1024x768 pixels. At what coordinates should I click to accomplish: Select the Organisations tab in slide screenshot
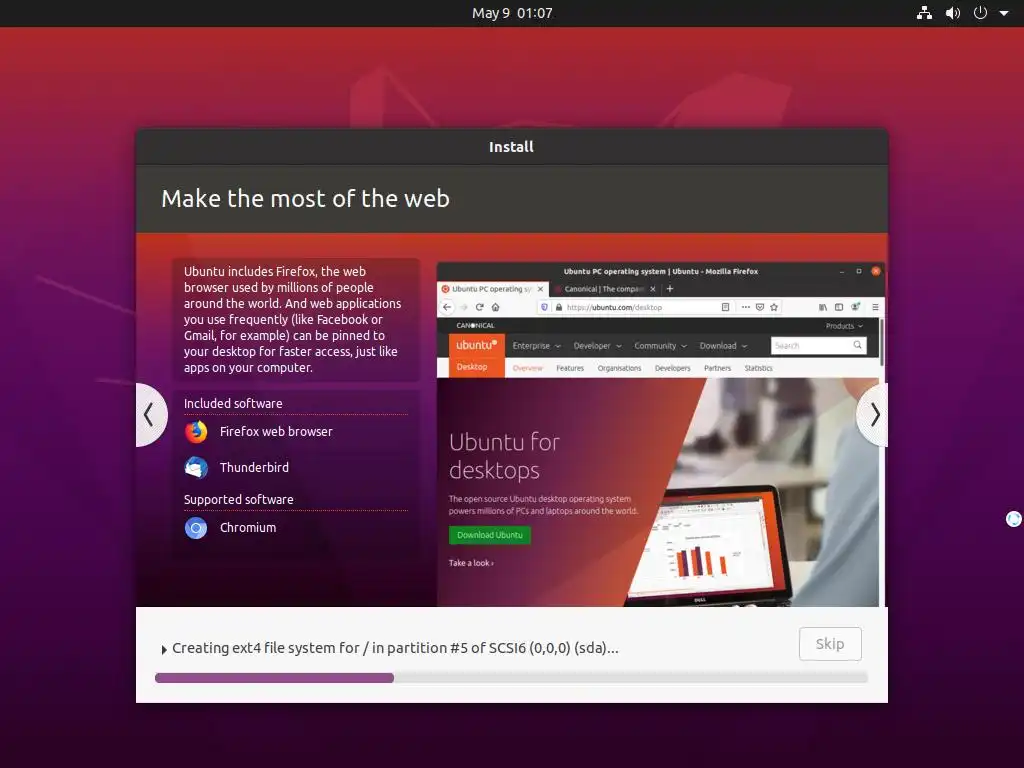(x=619, y=368)
